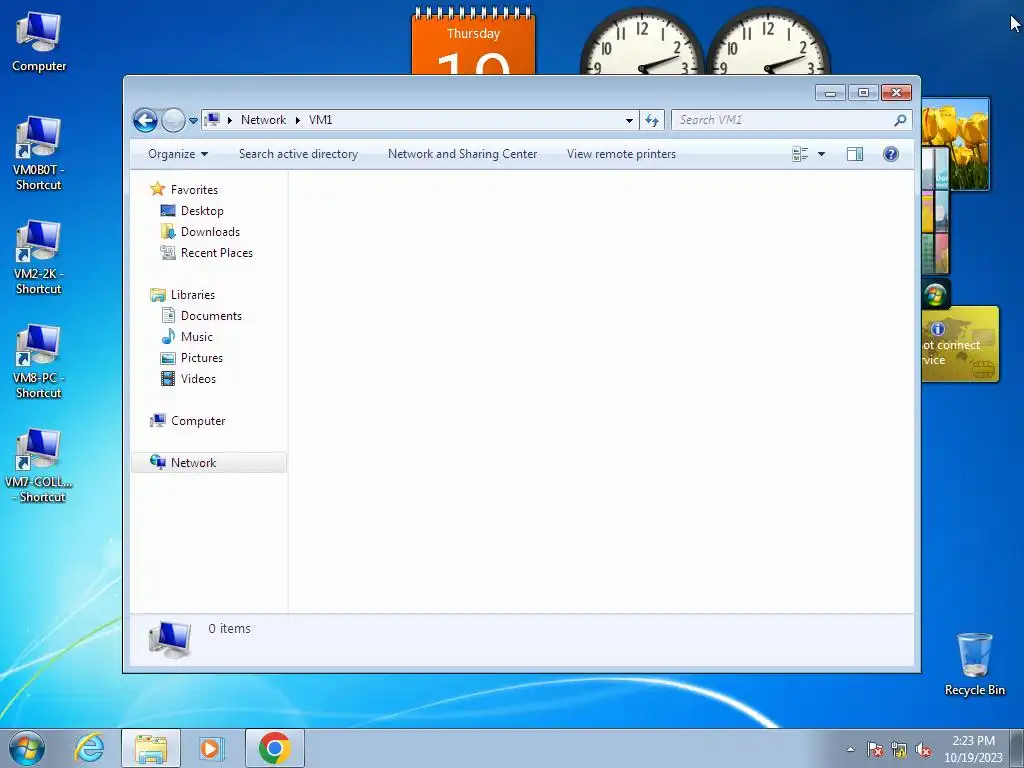1024x768 pixels.
Task: Open Network and Sharing Center
Action: (x=462, y=154)
